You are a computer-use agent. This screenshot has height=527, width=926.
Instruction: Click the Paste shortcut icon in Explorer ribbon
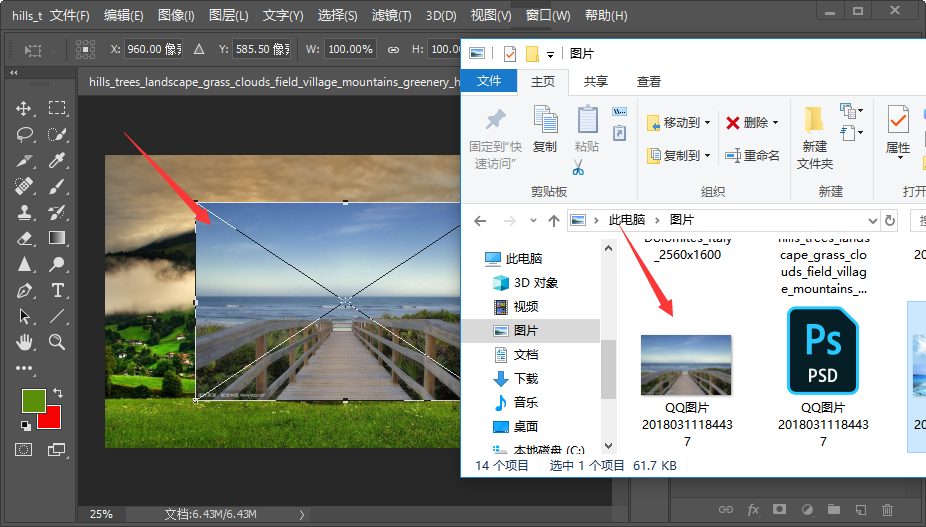click(619, 133)
